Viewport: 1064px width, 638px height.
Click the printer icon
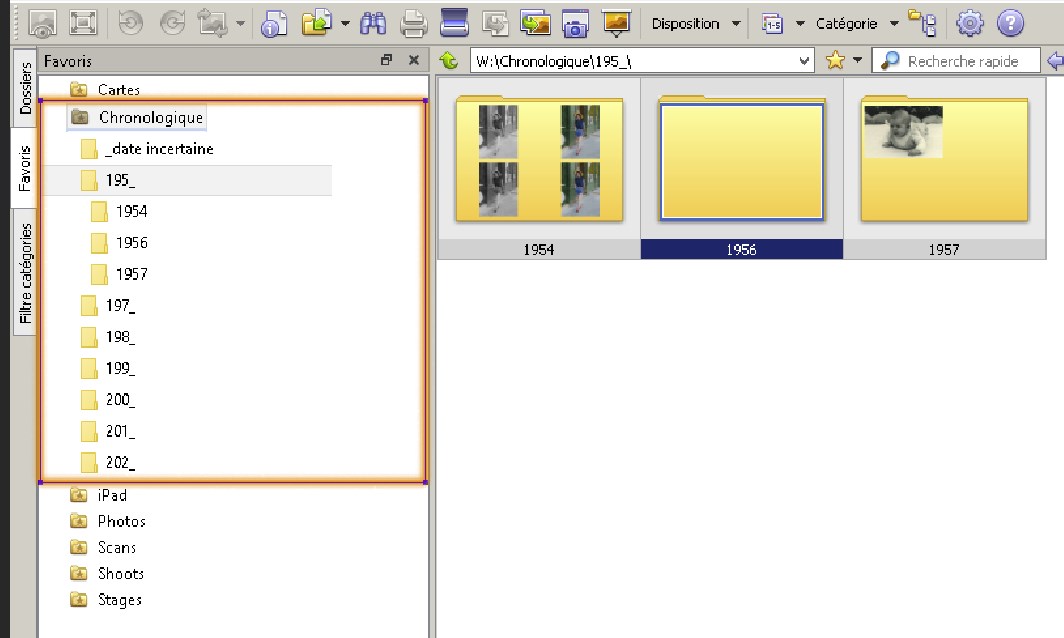point(413,24)
